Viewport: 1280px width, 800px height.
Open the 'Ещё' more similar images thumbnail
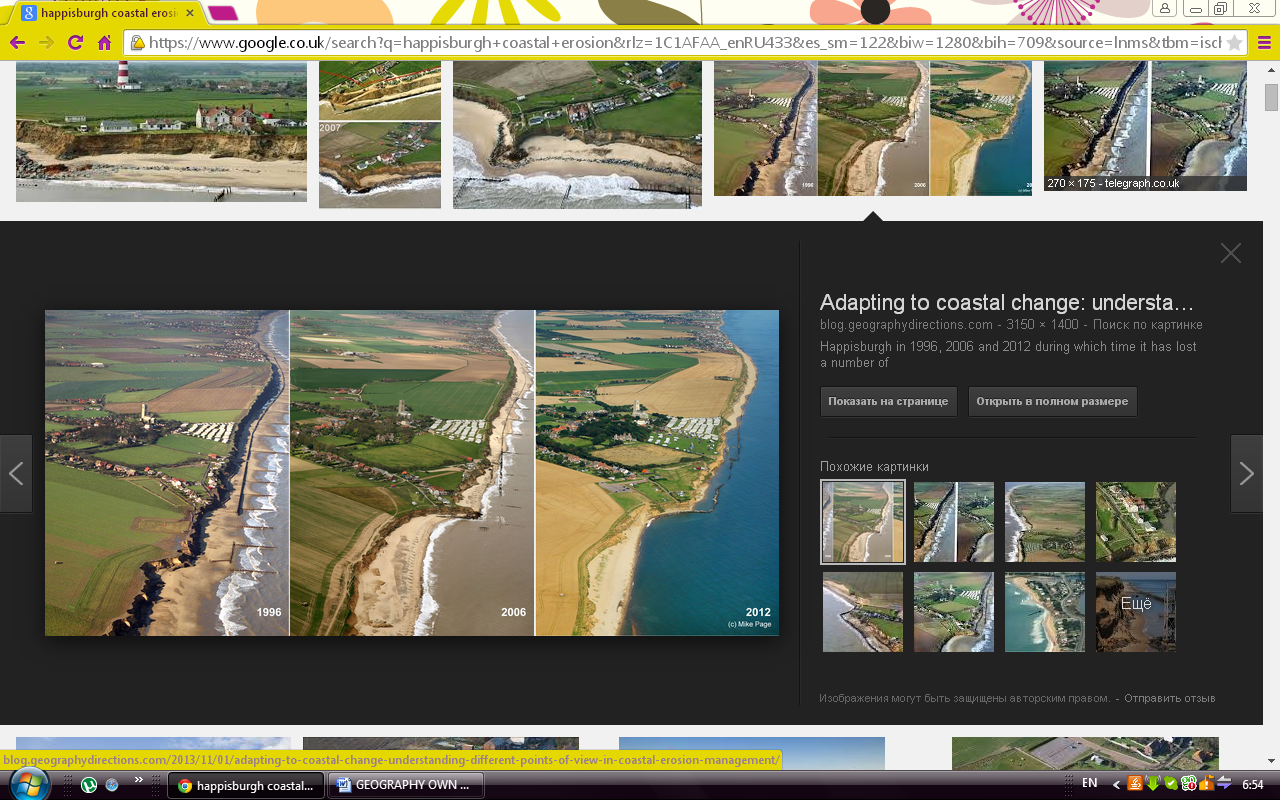coord(1136,612)
